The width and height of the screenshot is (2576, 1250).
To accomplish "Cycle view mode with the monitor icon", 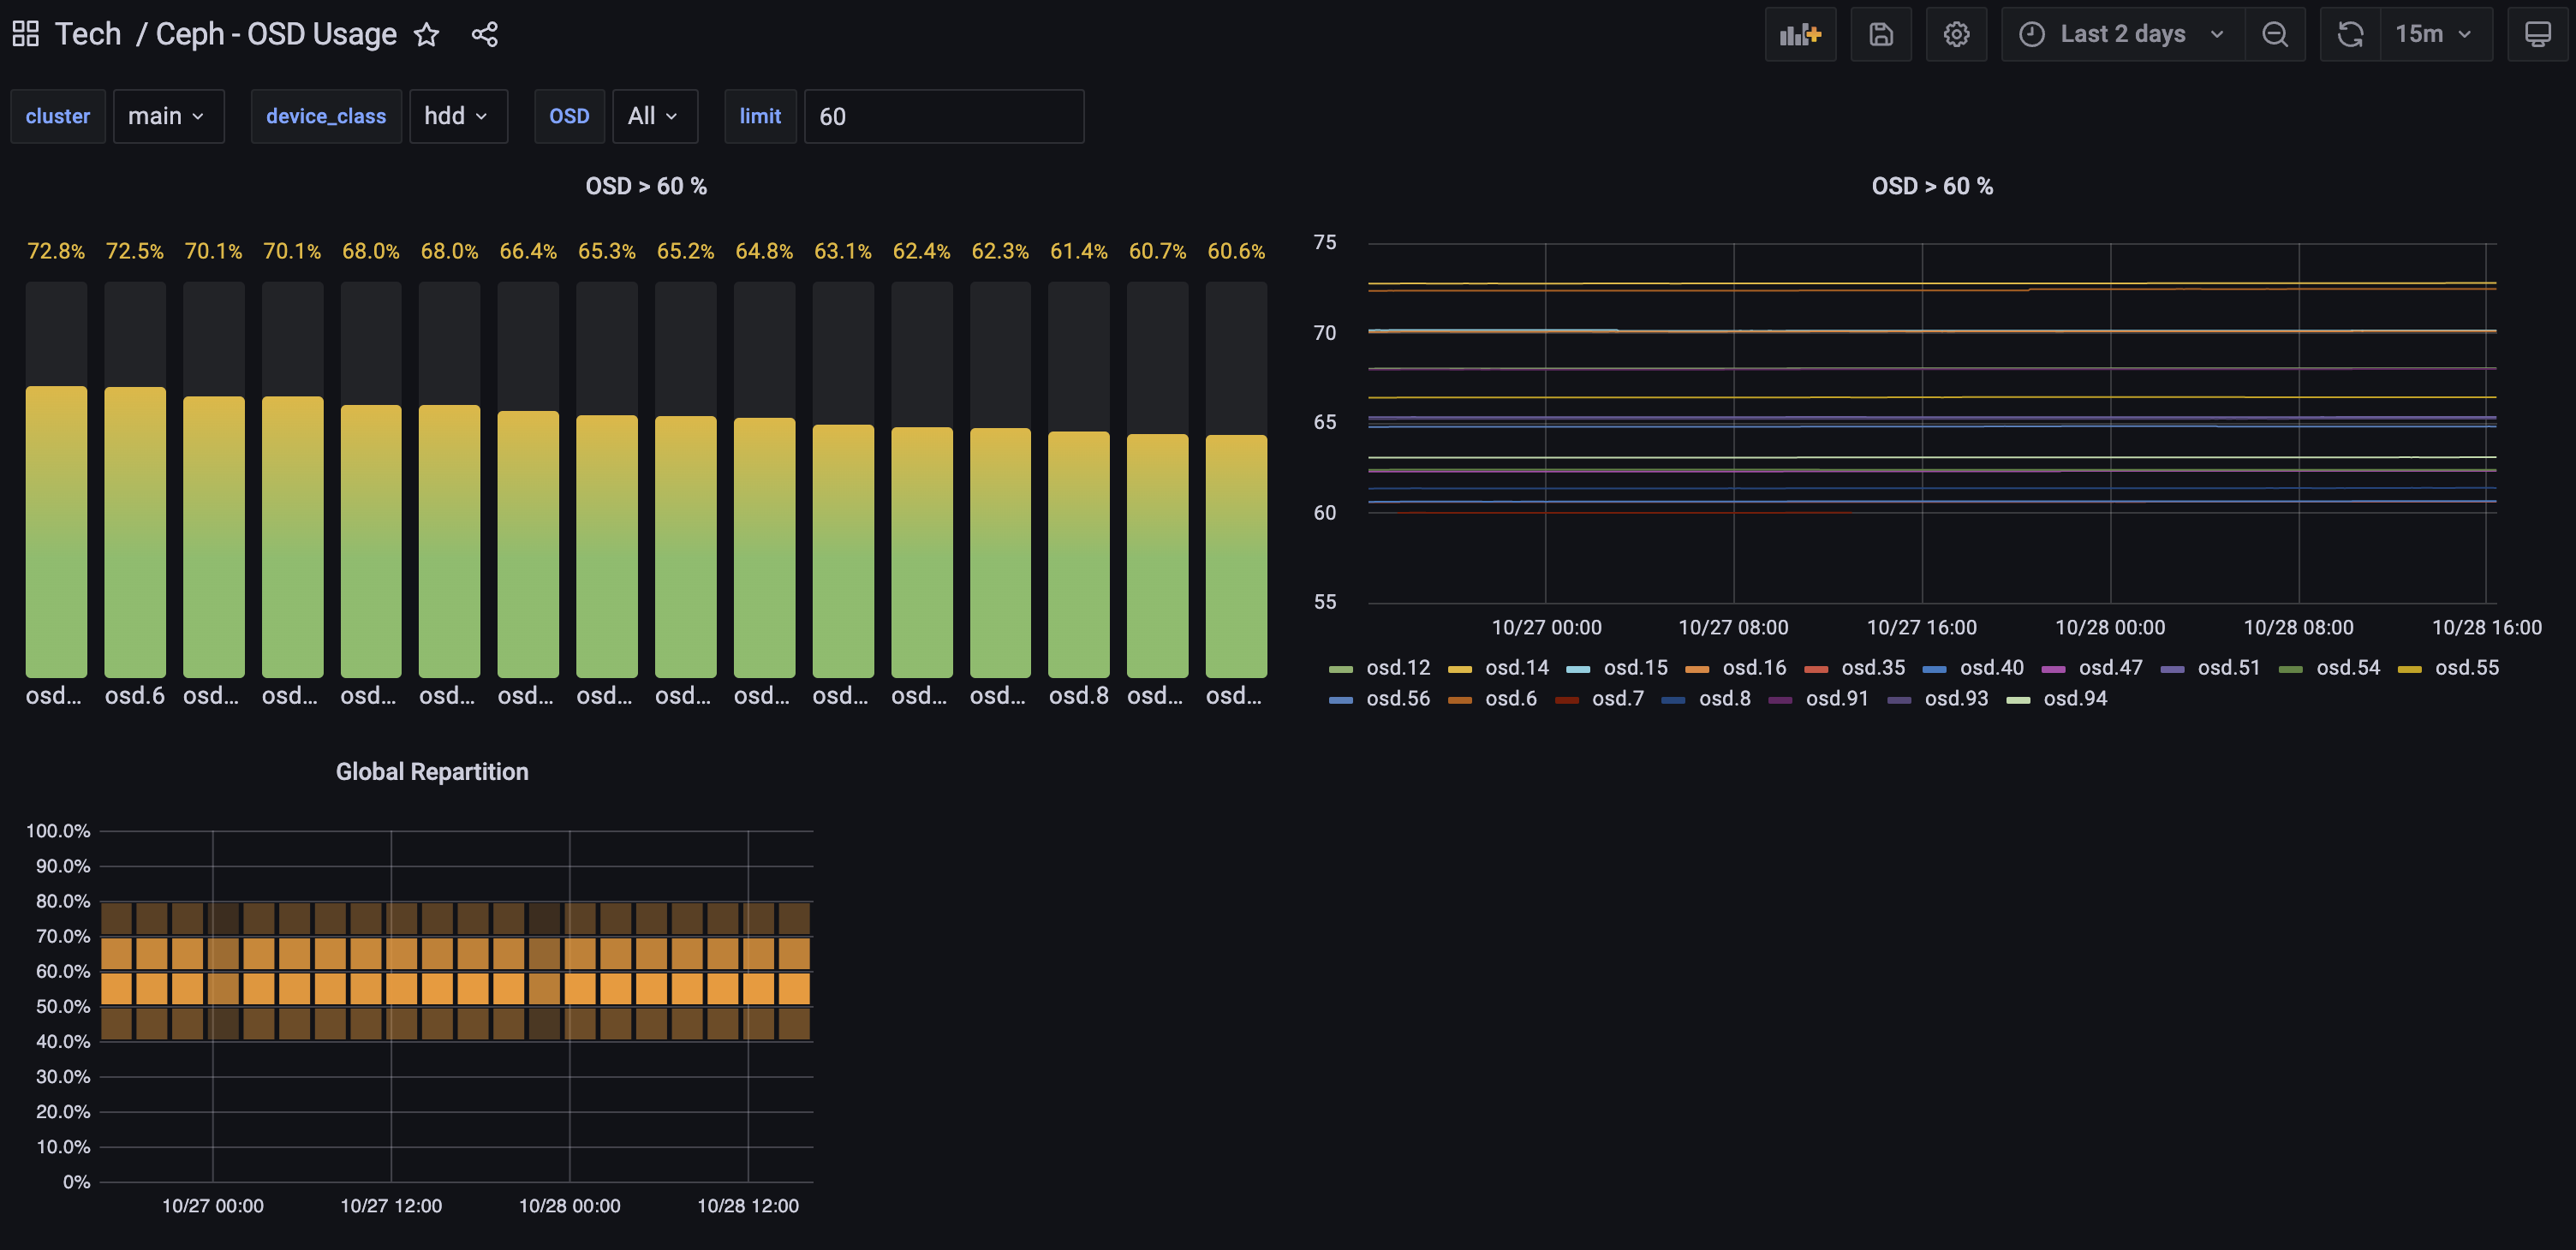I will click(x=2537, y=35).
